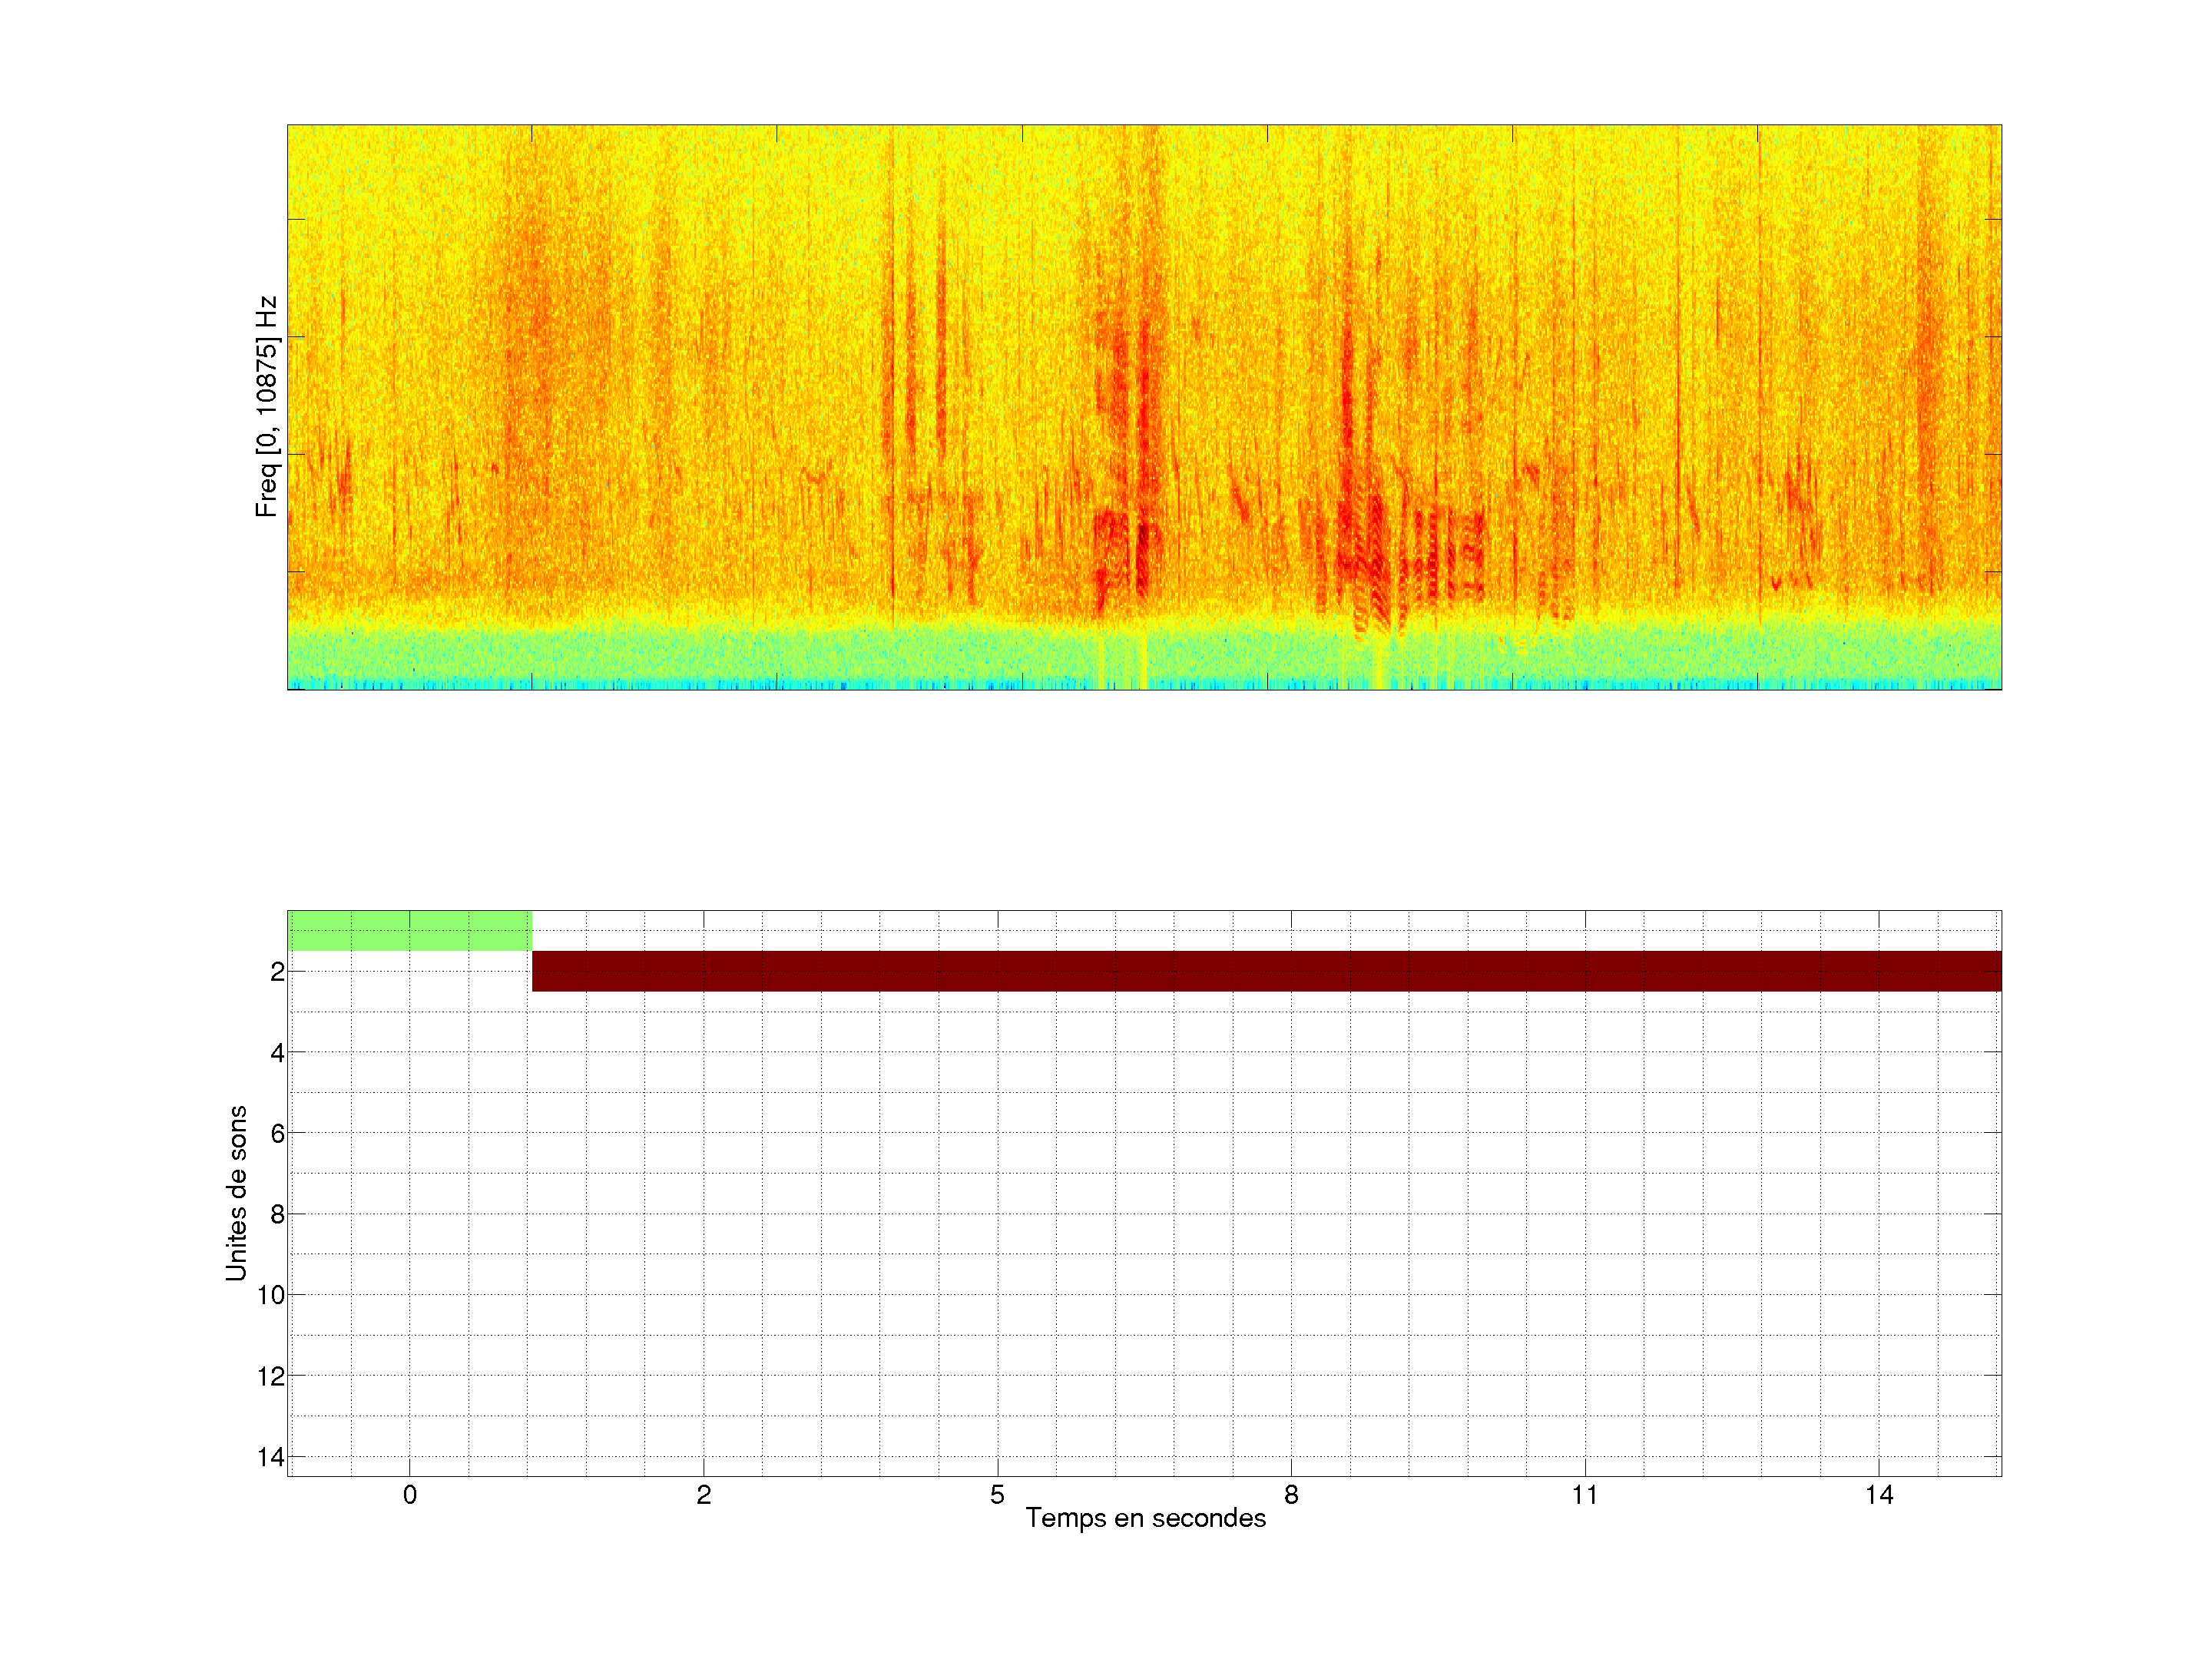Viewport: 2212px width, 1659px height.
Task: Click the dark red bar in row 2
Action: coord(1266,971)
